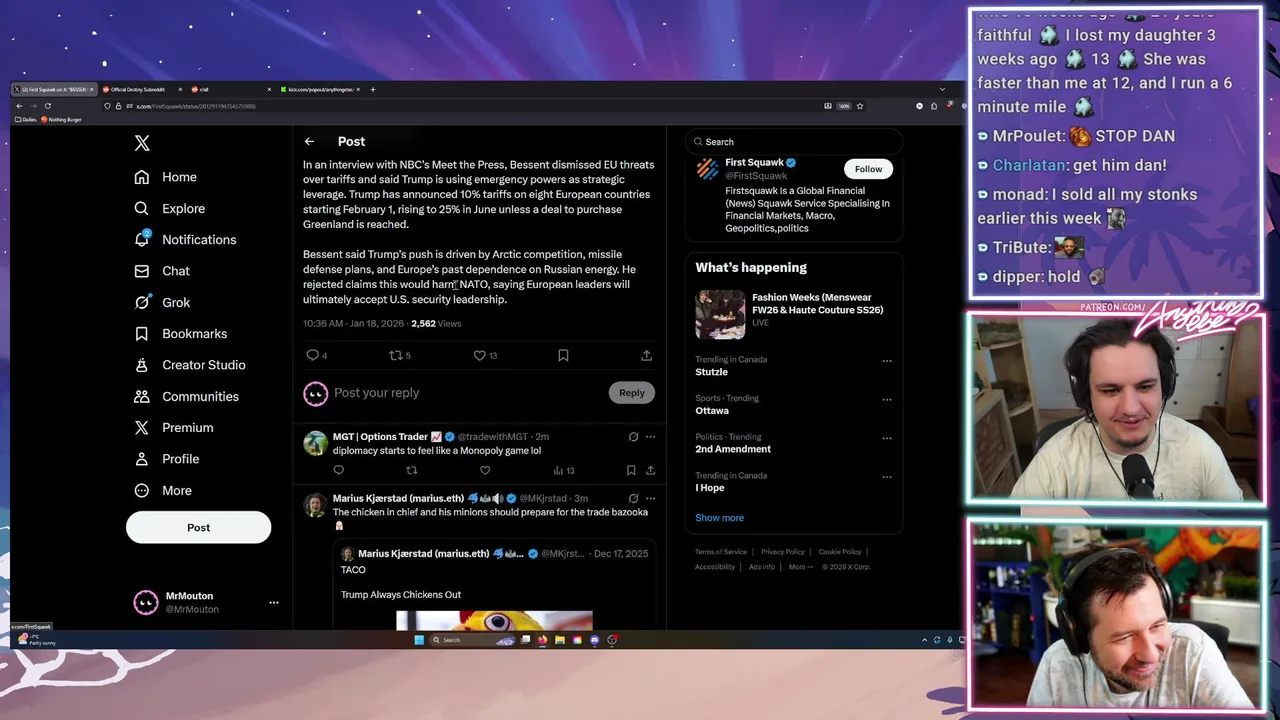Open Grok icon on MGT reply
Viewport: 1280px width, 720px height.
[x=633, y=437]
